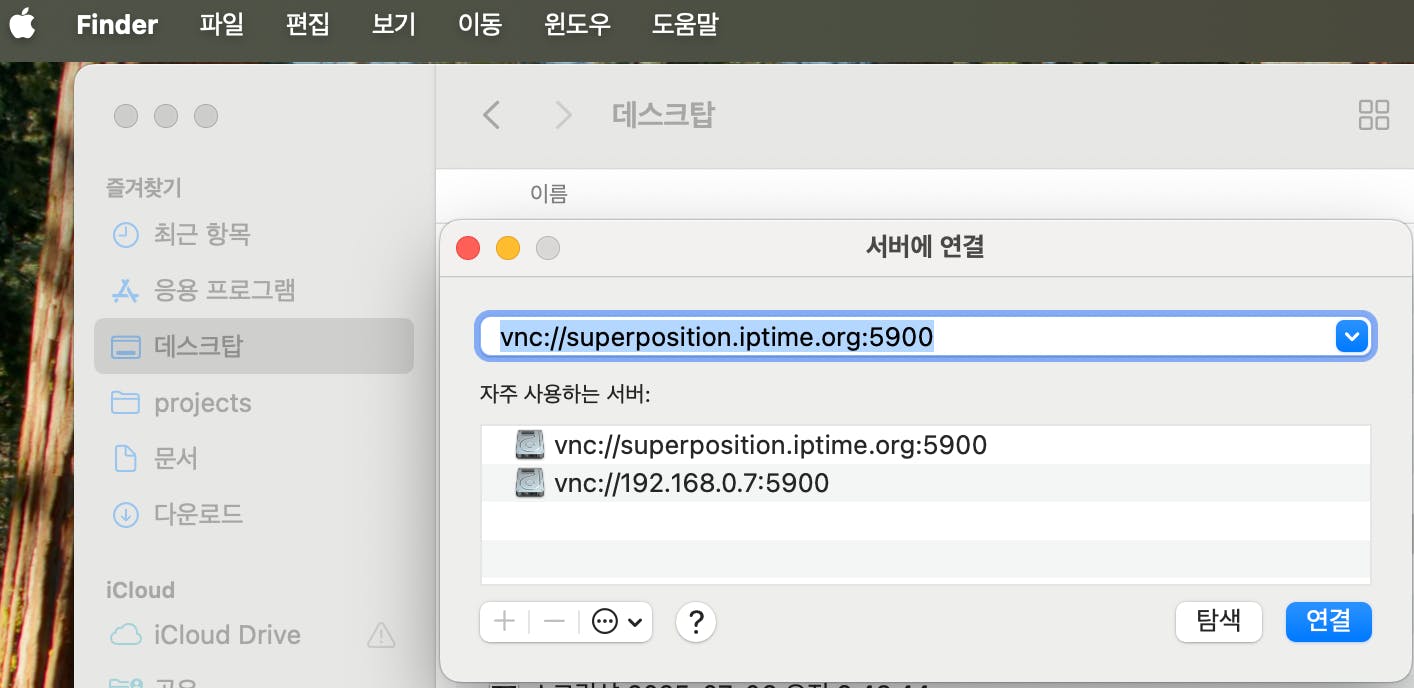
Task: Open the 윈도우 menu in menu bar
Action: (x=576, y=24)
